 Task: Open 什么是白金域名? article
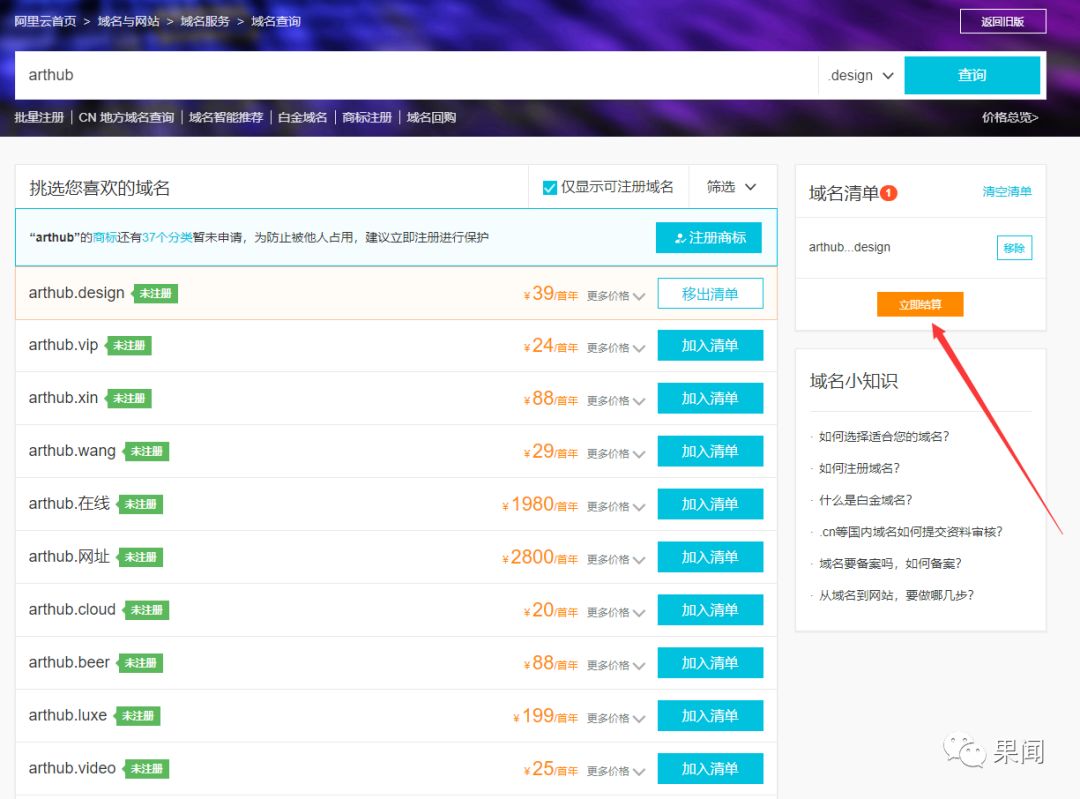(865, 500)
